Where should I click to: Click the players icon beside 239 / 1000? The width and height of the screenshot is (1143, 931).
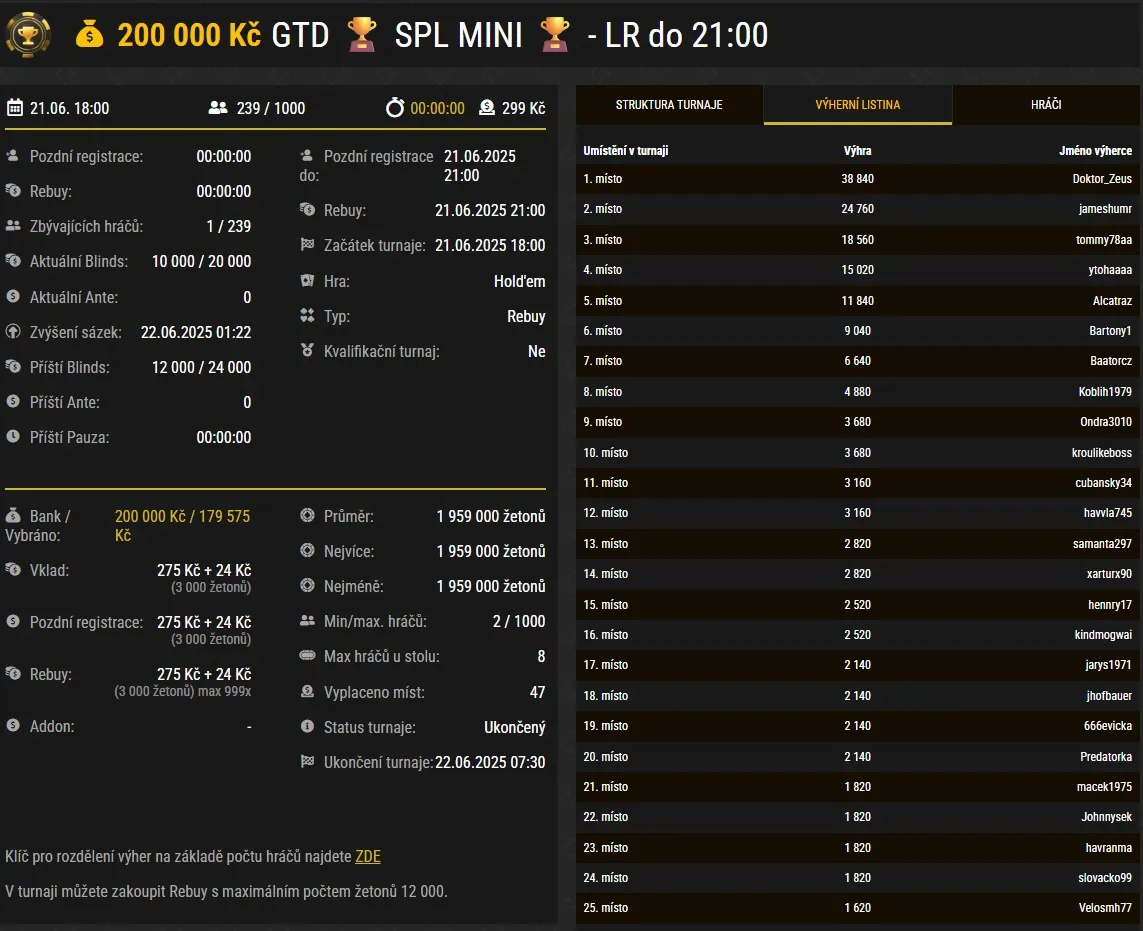217,108
